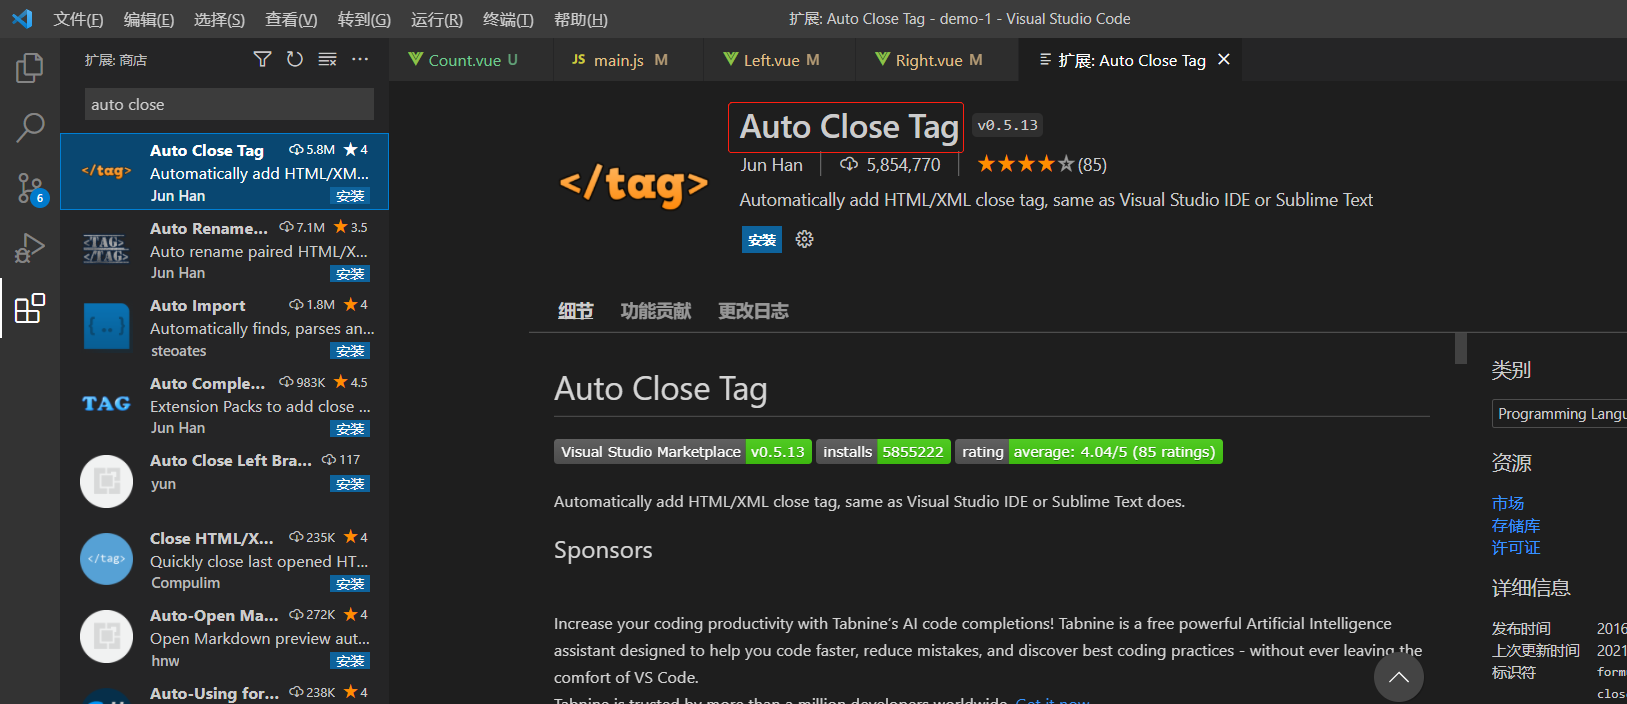Select Auto Close Tag item in results list
Viewport: 1627px width, 704px height.
(224, 172)
